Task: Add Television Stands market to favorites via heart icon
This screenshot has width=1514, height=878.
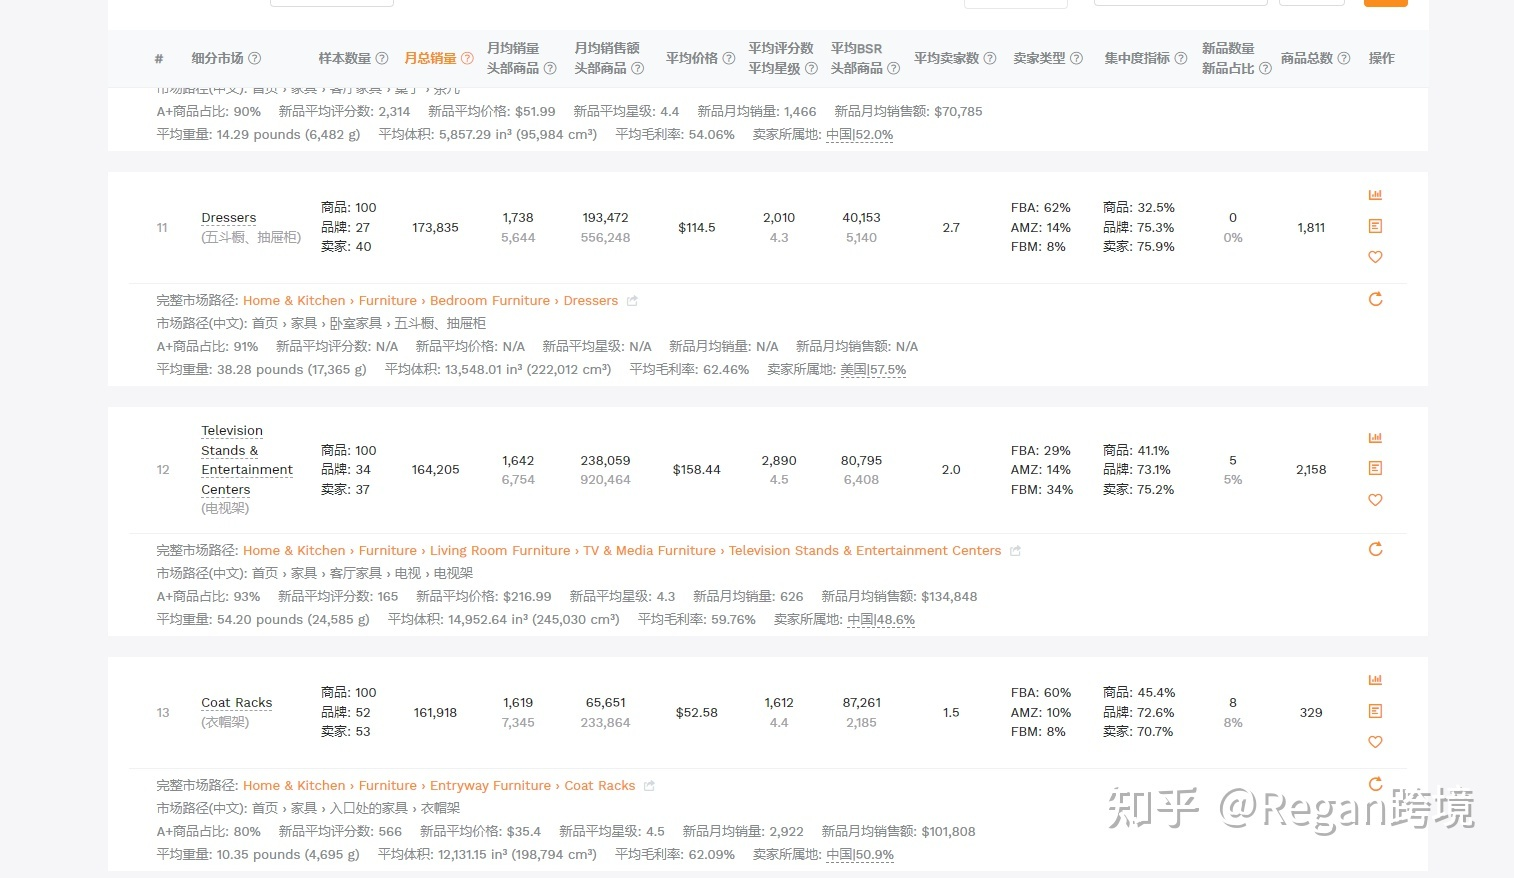Action: 1375,500
